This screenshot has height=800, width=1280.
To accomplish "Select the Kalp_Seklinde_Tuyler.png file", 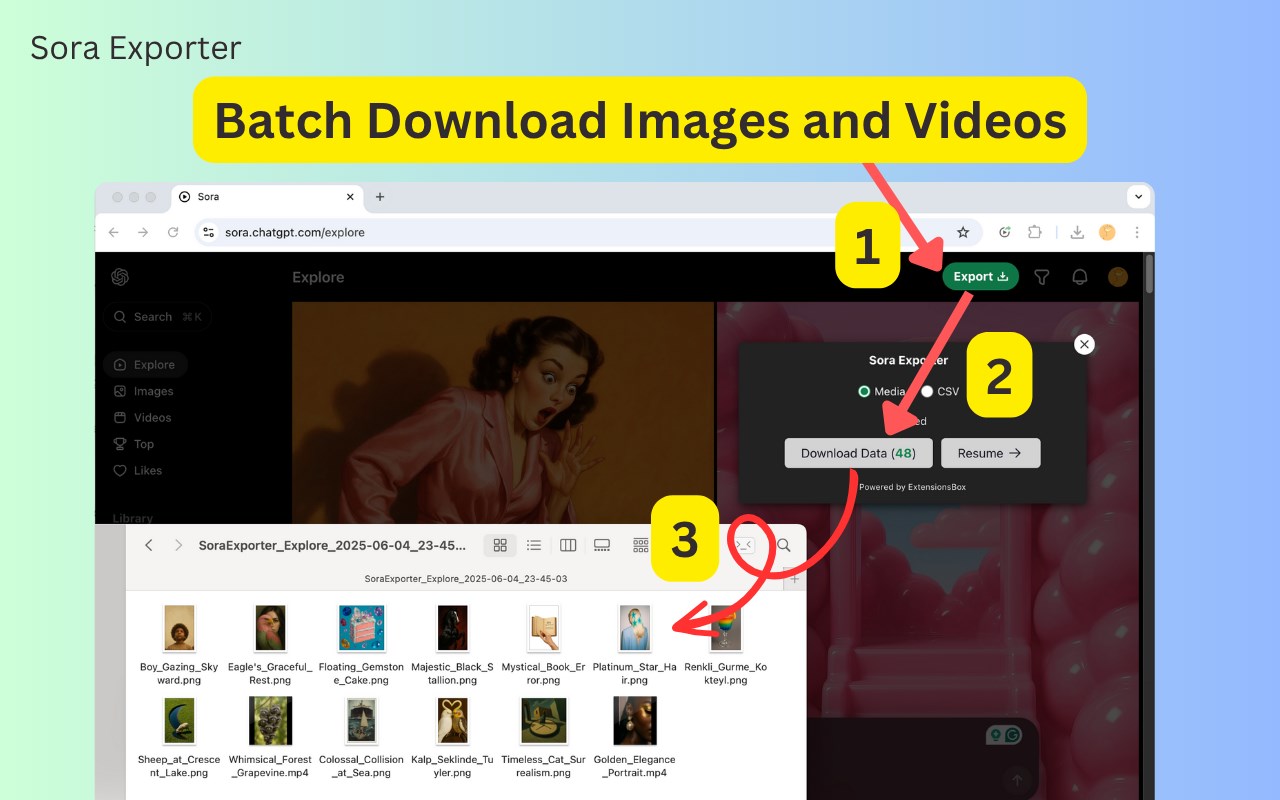I will click(452, 738).
